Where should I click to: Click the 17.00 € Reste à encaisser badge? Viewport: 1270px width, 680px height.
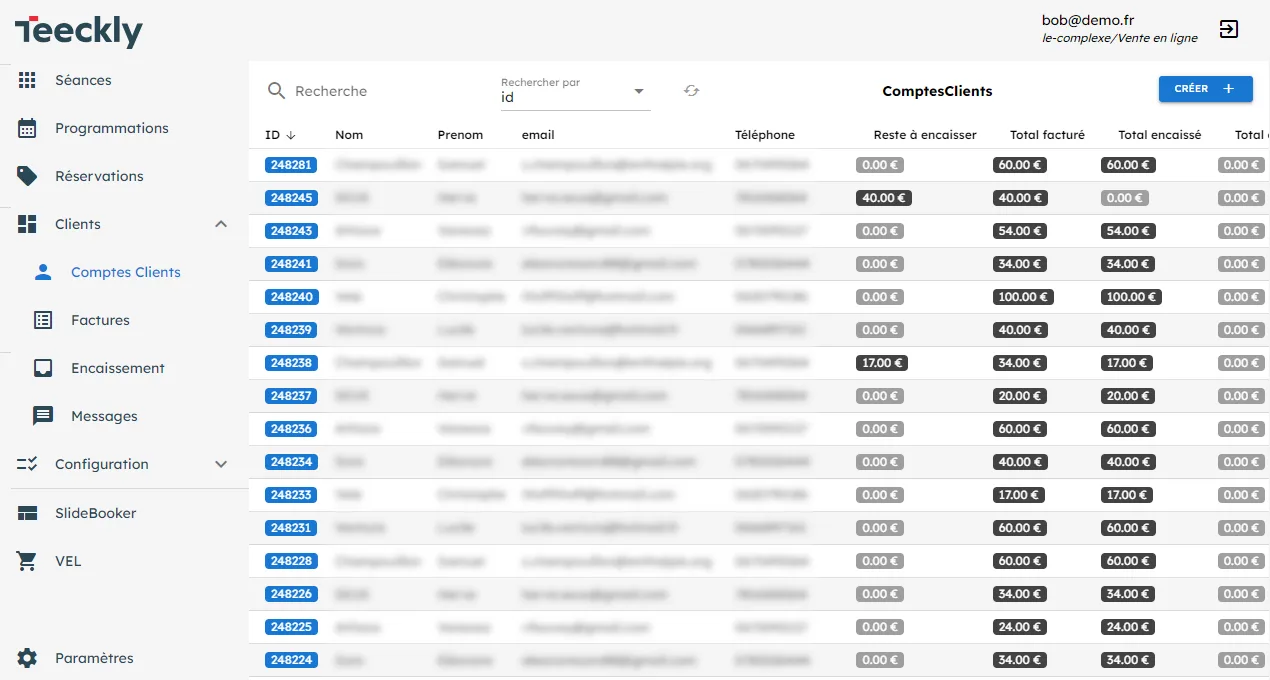click(x=881, y=363)
